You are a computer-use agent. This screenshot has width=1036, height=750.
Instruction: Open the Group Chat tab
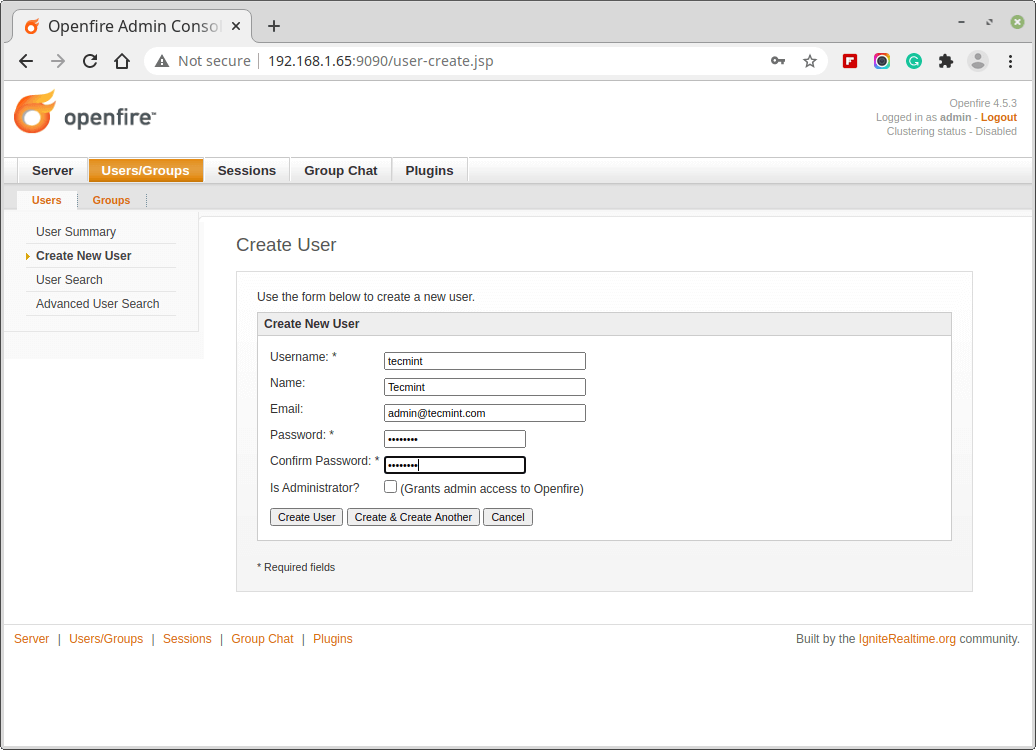click(341, 171)
